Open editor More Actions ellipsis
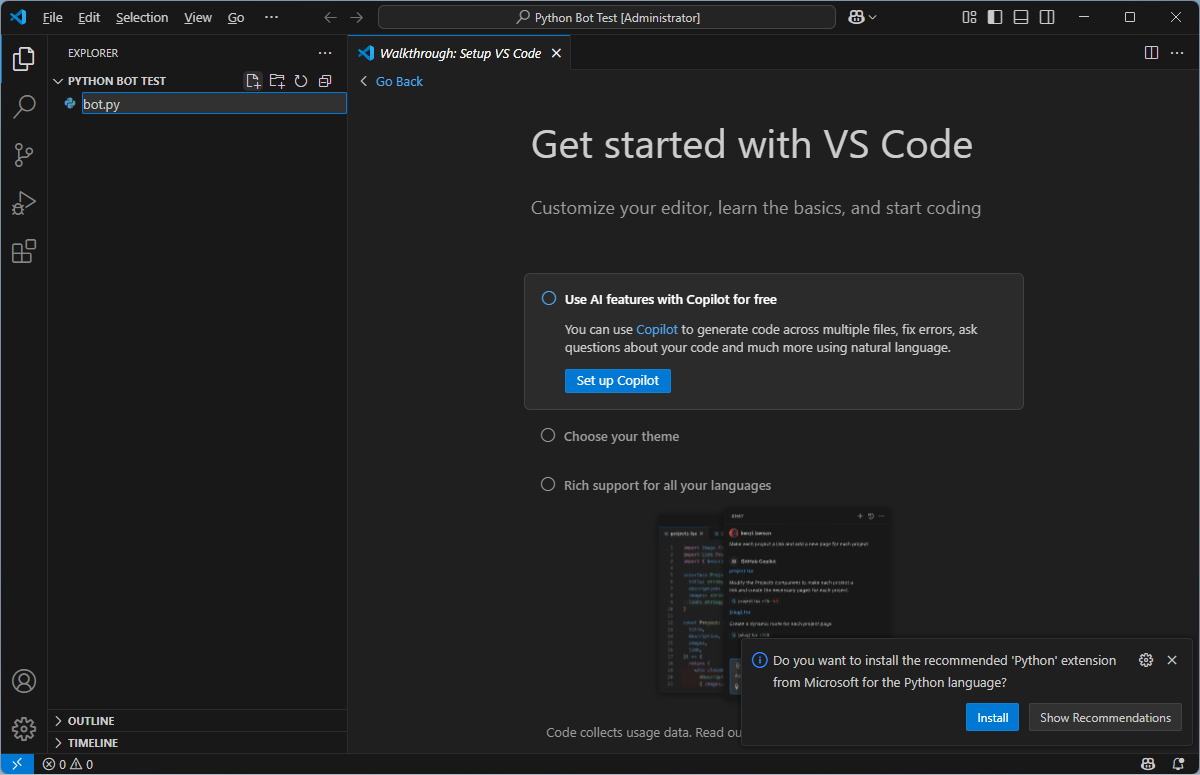Screen dimensions: 1200x775 click(x=1177, y=53)
